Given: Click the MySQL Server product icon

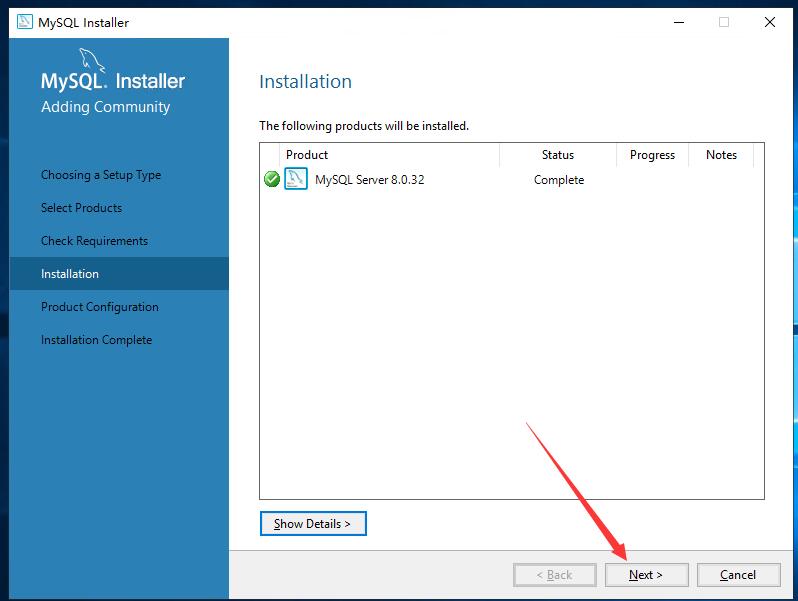Looking at the screenshot, I should (x=296, y=179).
